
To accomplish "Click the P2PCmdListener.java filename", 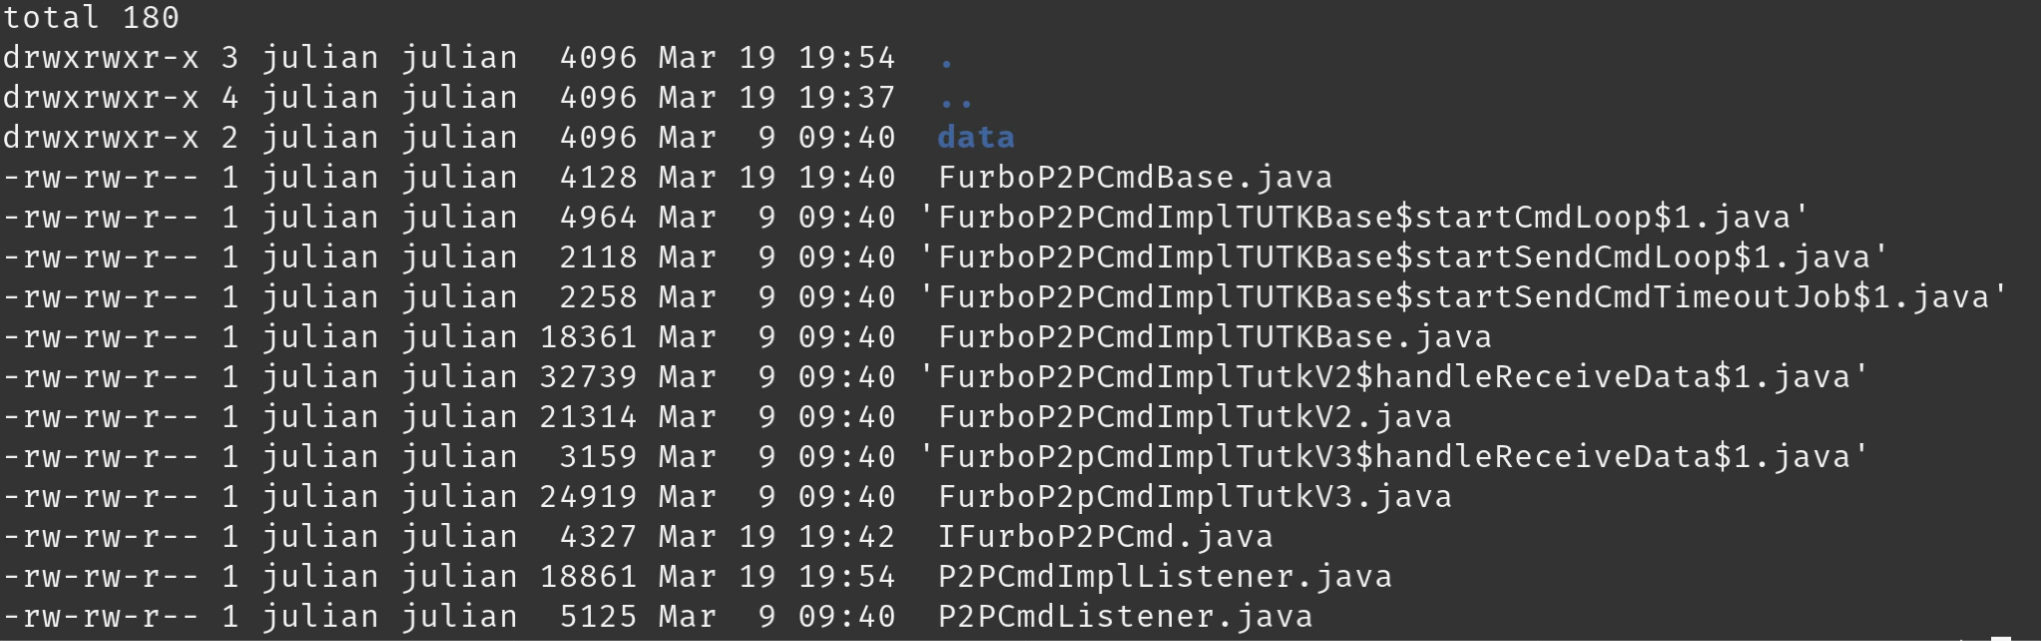I will [x=1125, y=617].
